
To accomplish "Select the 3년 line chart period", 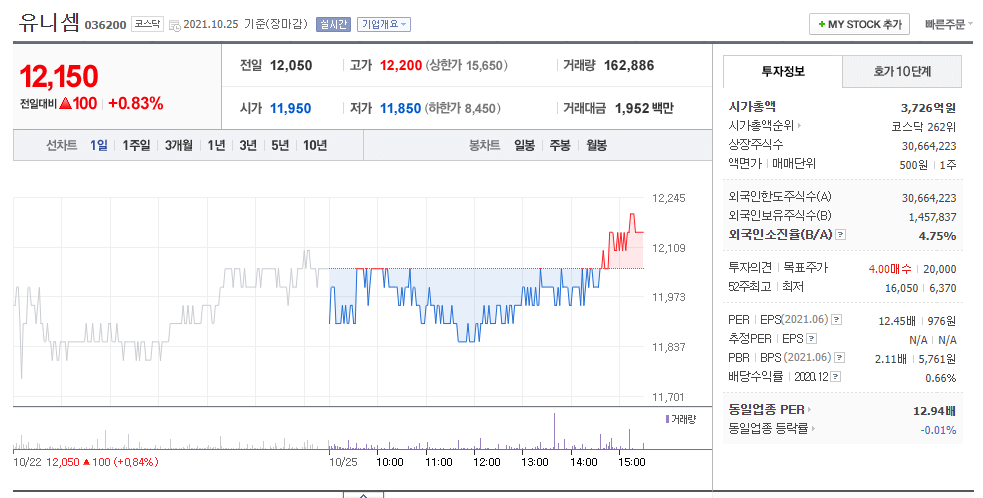I will 248,146.
